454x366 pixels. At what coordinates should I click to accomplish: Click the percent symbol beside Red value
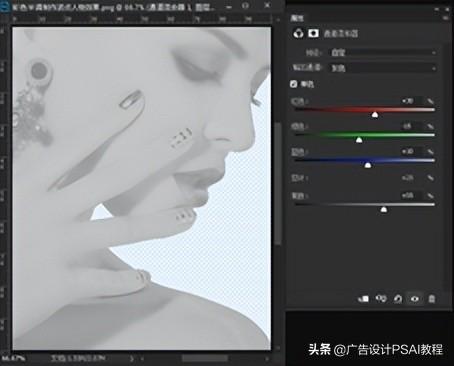coord(430,101)
